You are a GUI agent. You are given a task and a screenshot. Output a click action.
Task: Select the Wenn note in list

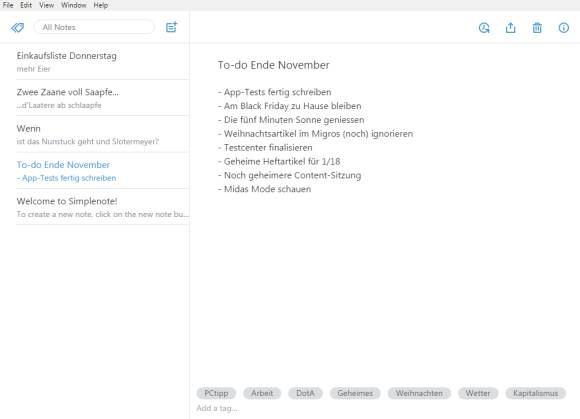tap(102, 134)
